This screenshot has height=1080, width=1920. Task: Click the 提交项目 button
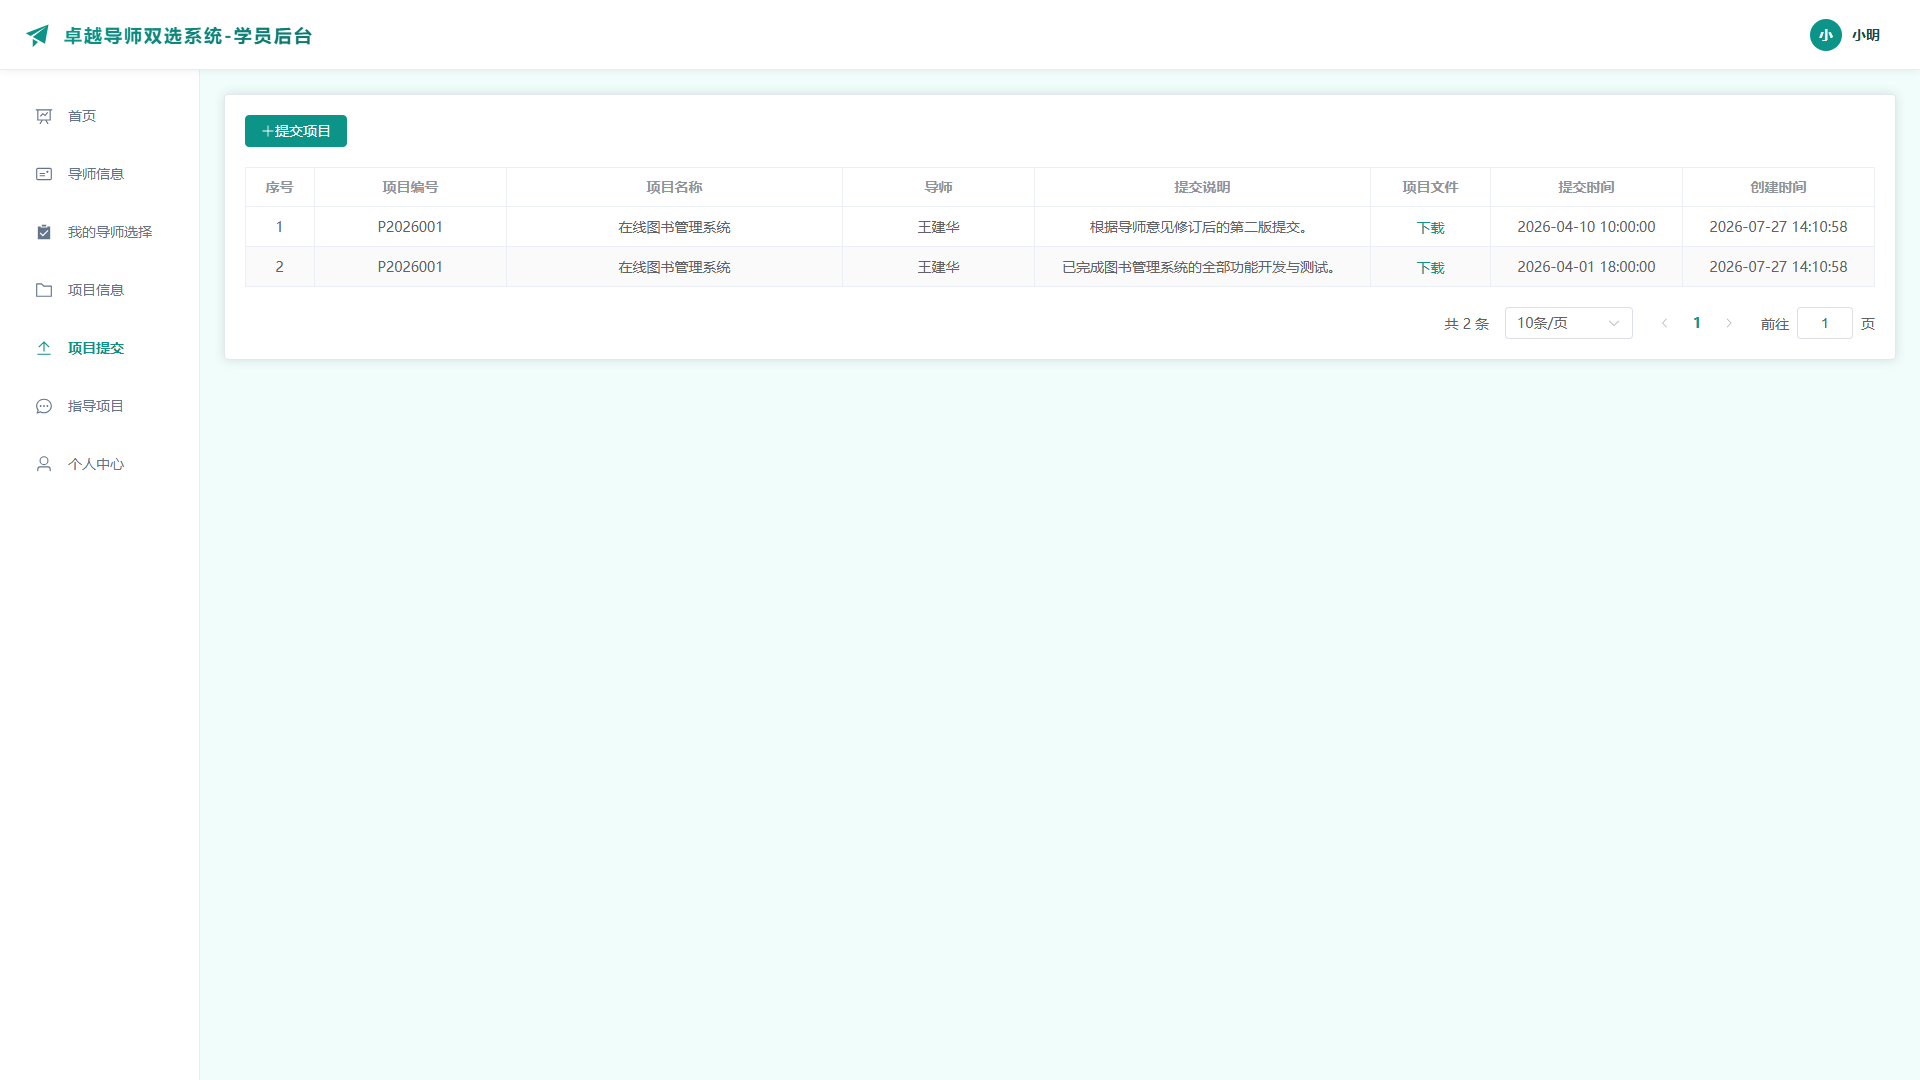click(296, 131)
